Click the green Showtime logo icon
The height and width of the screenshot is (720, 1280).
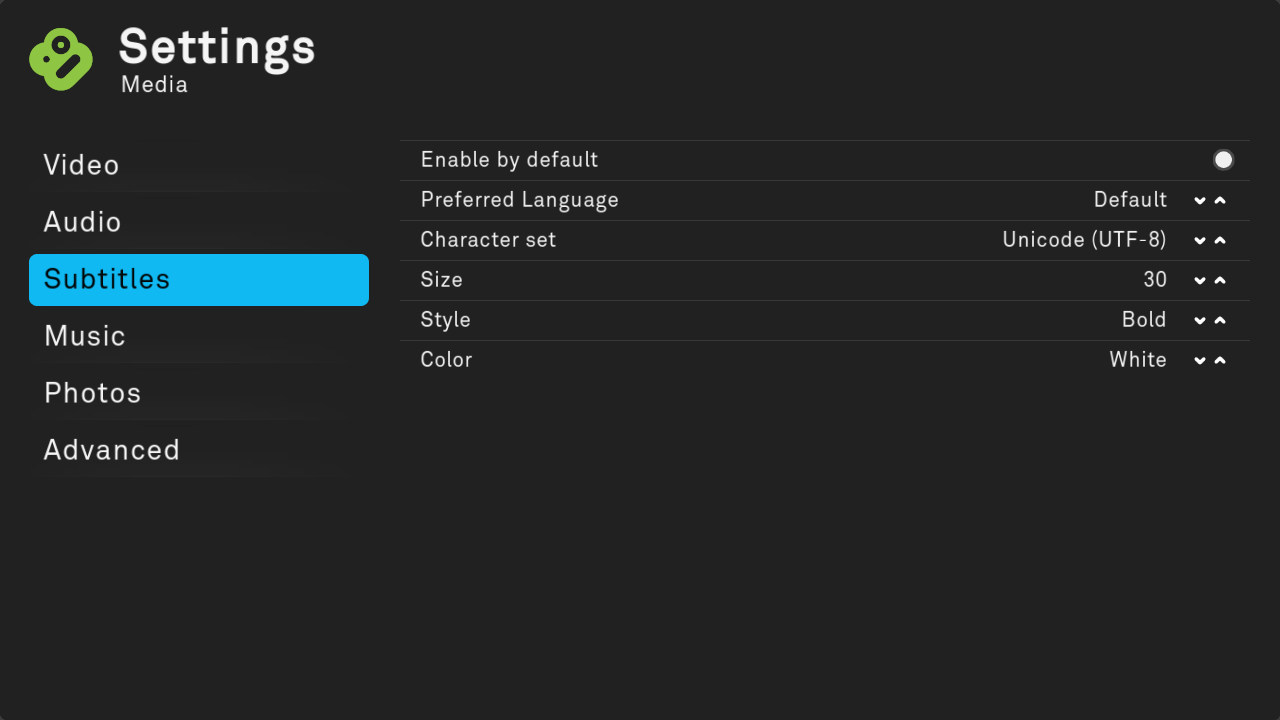point(61,59)
